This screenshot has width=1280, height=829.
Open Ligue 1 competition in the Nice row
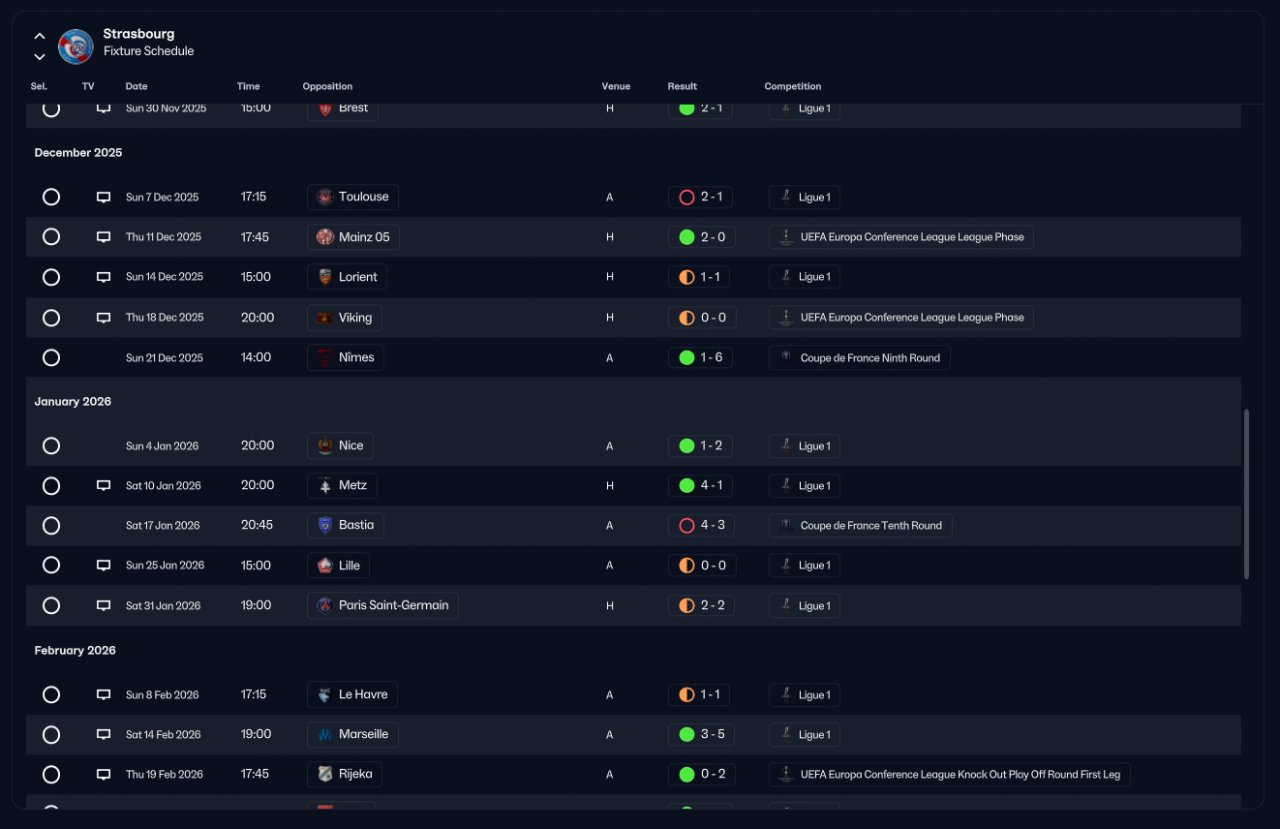804,446
